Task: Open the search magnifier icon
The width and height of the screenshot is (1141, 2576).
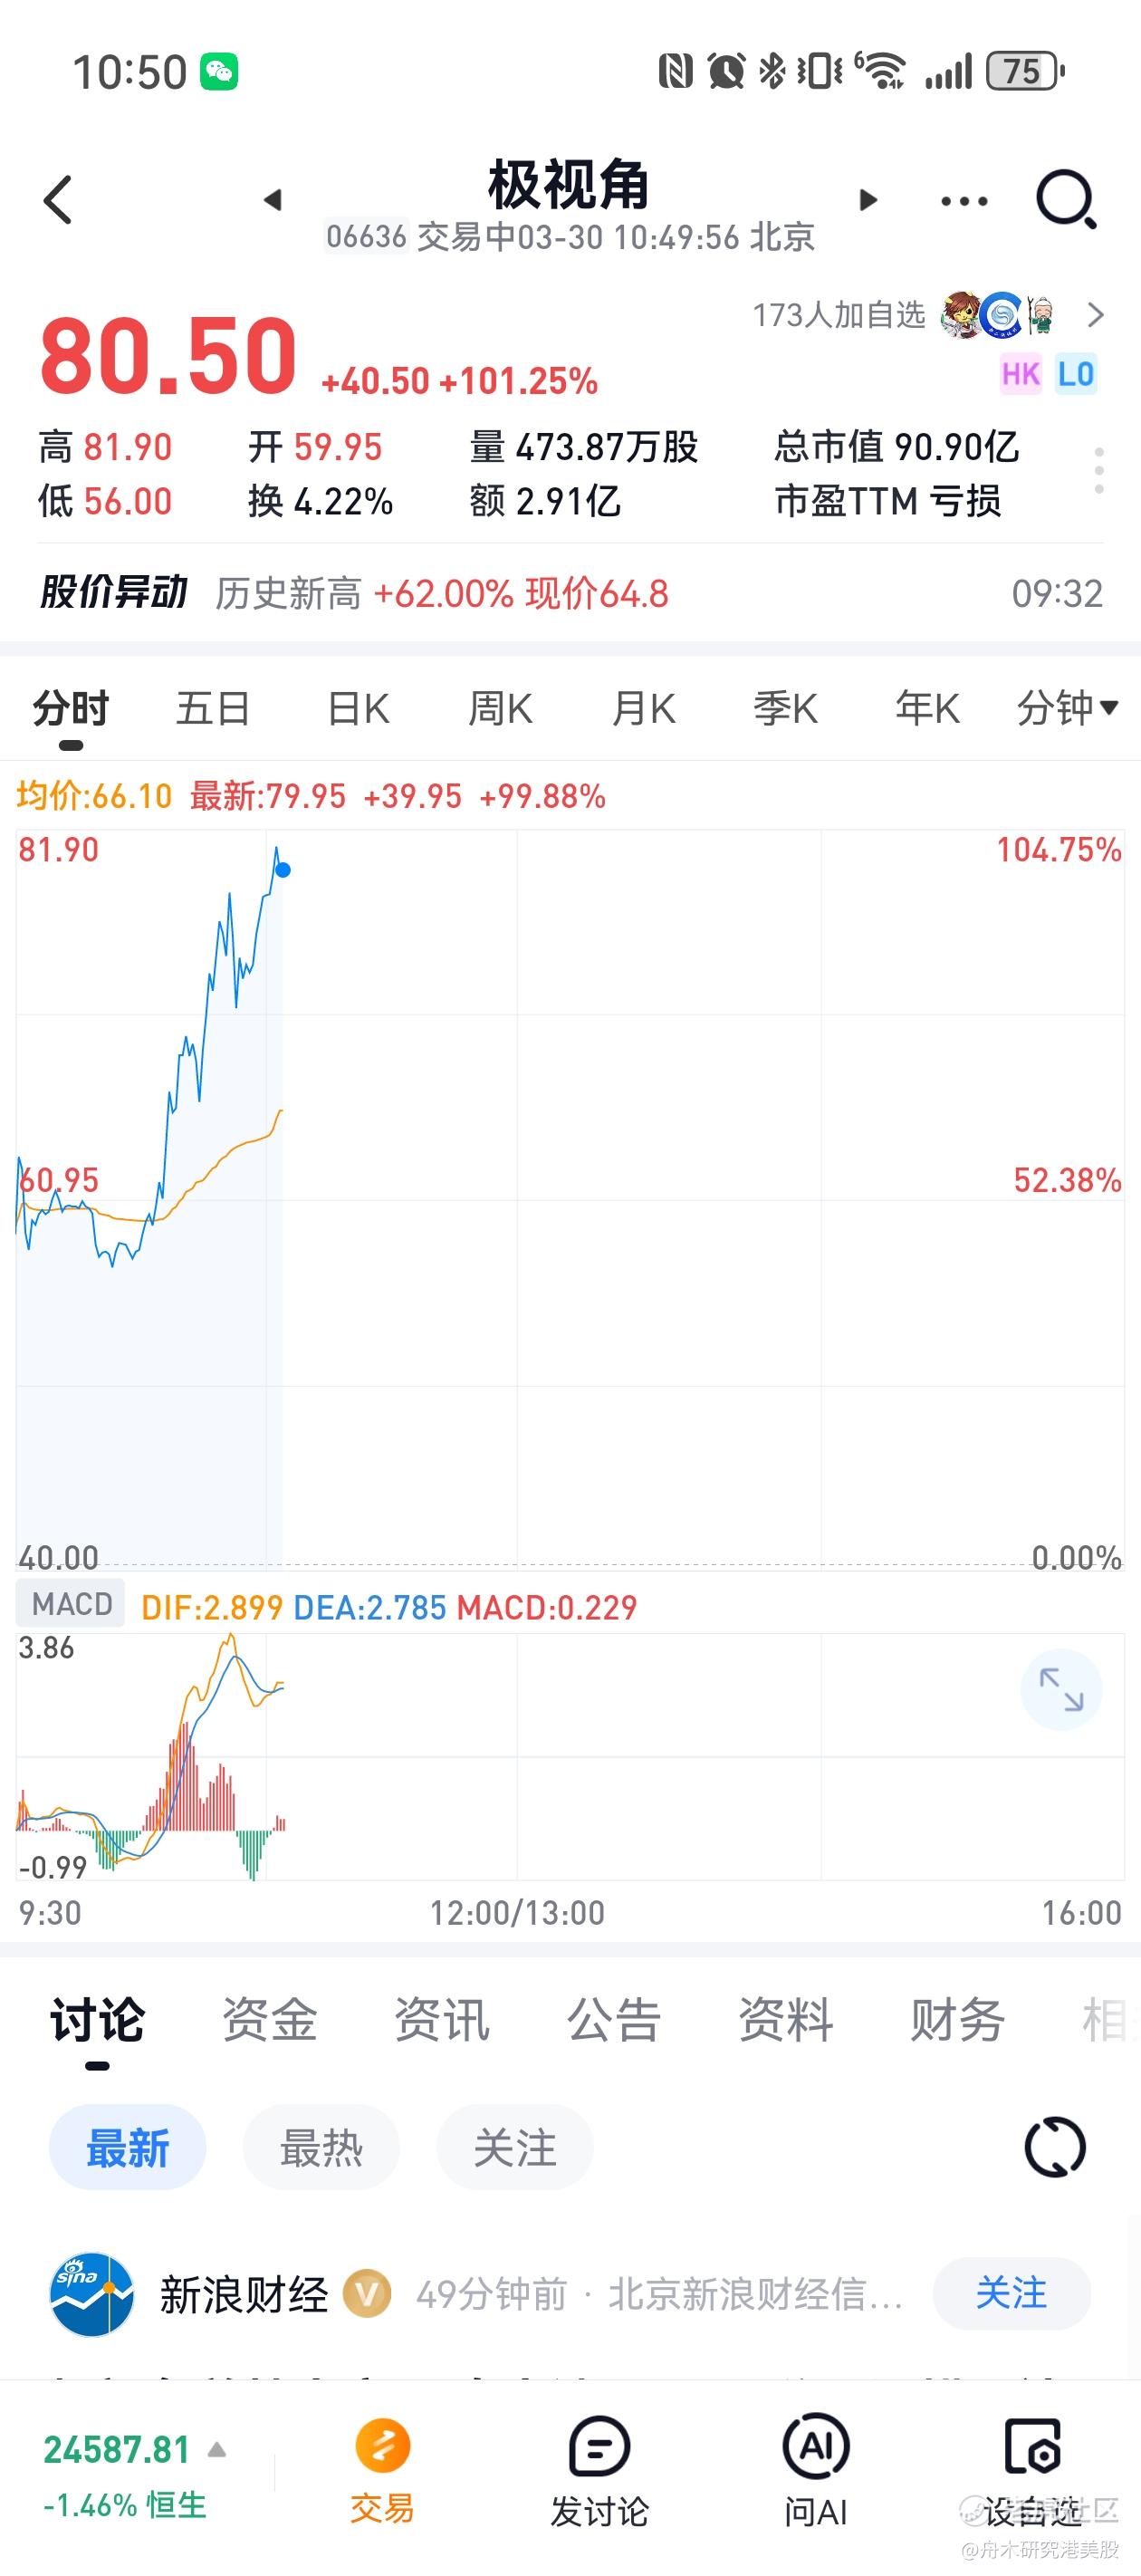Action: (1065, 200)
